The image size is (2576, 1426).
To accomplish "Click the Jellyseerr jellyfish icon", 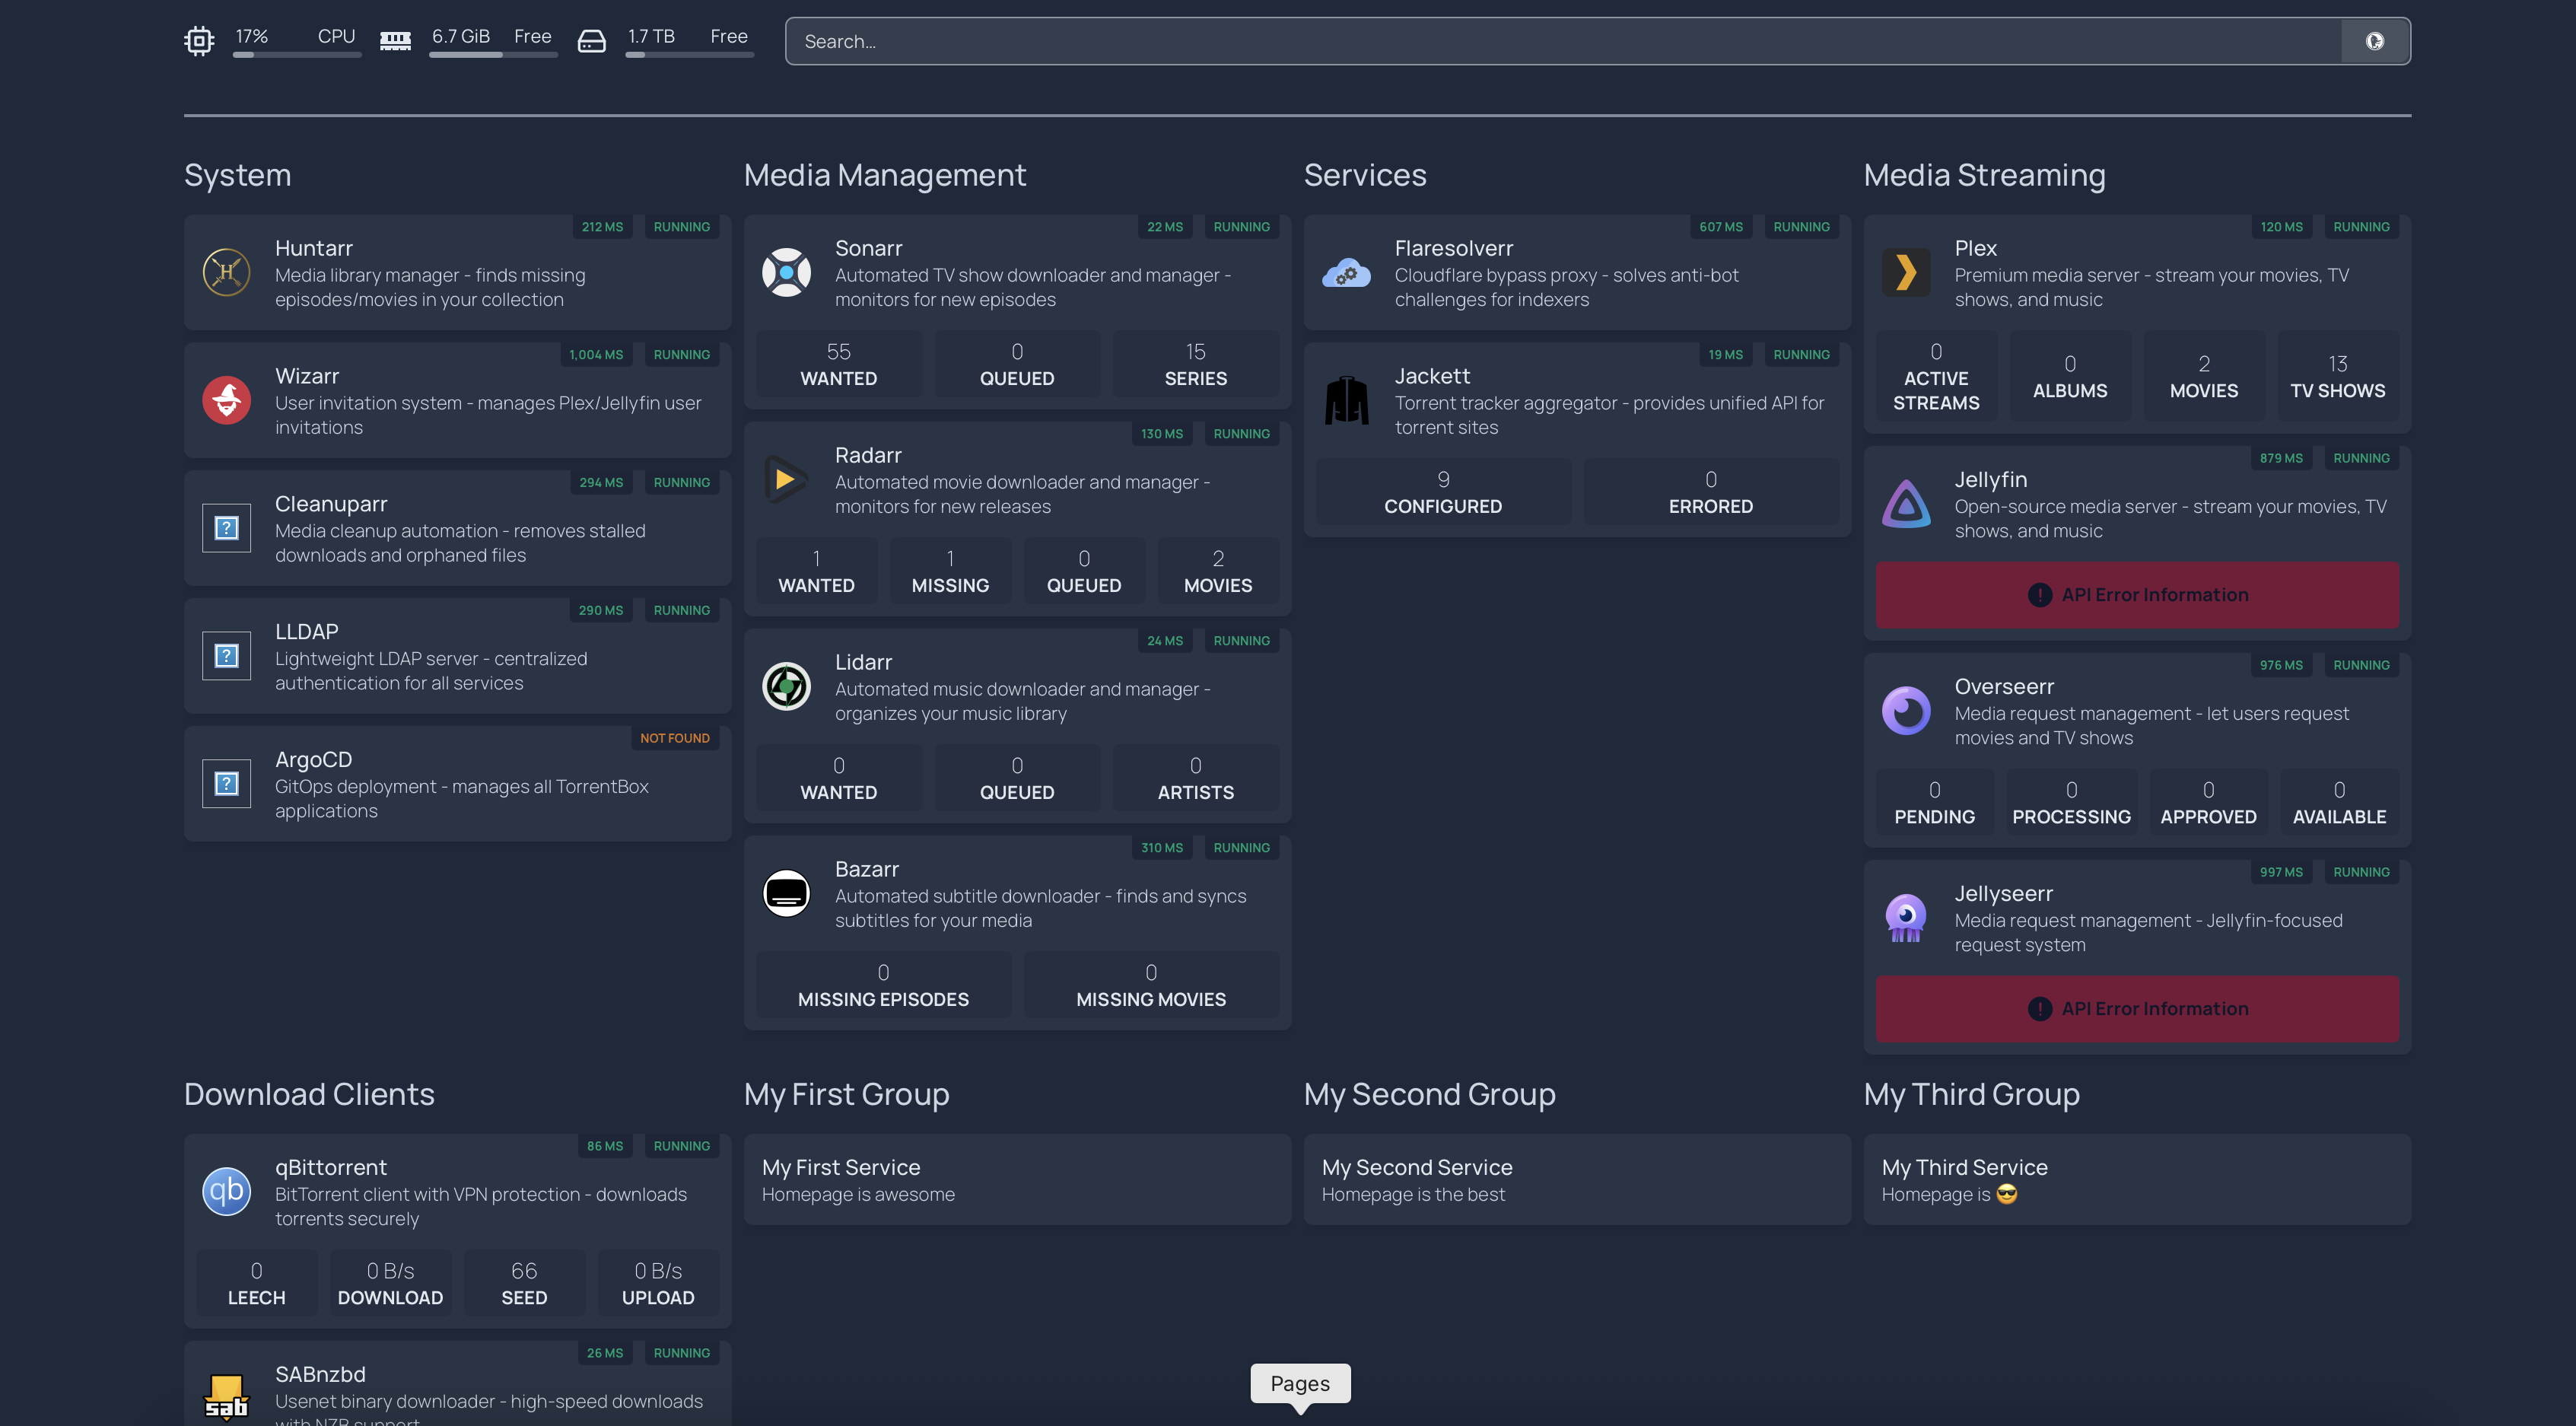I will pyautogui.click(x=1907, y=917).
